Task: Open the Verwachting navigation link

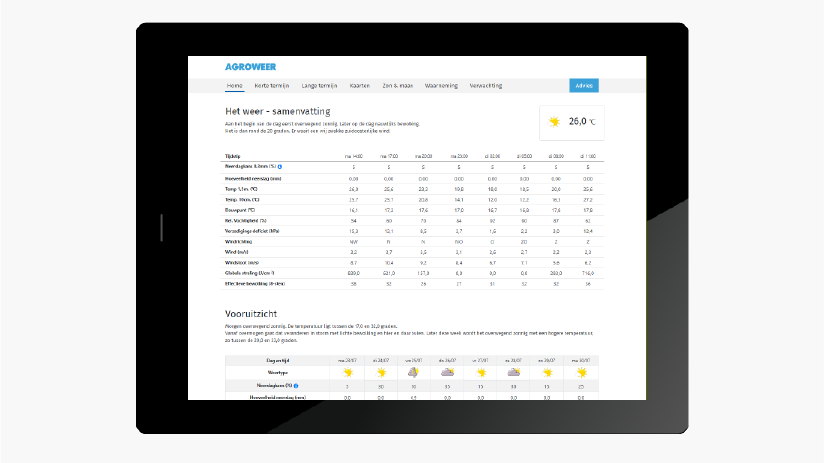Action: pos(486,86)
